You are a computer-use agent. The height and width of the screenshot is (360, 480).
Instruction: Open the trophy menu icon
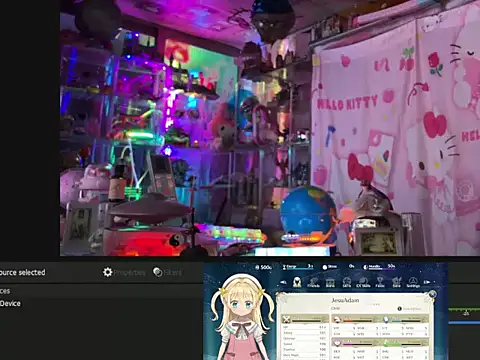[380, 283]
